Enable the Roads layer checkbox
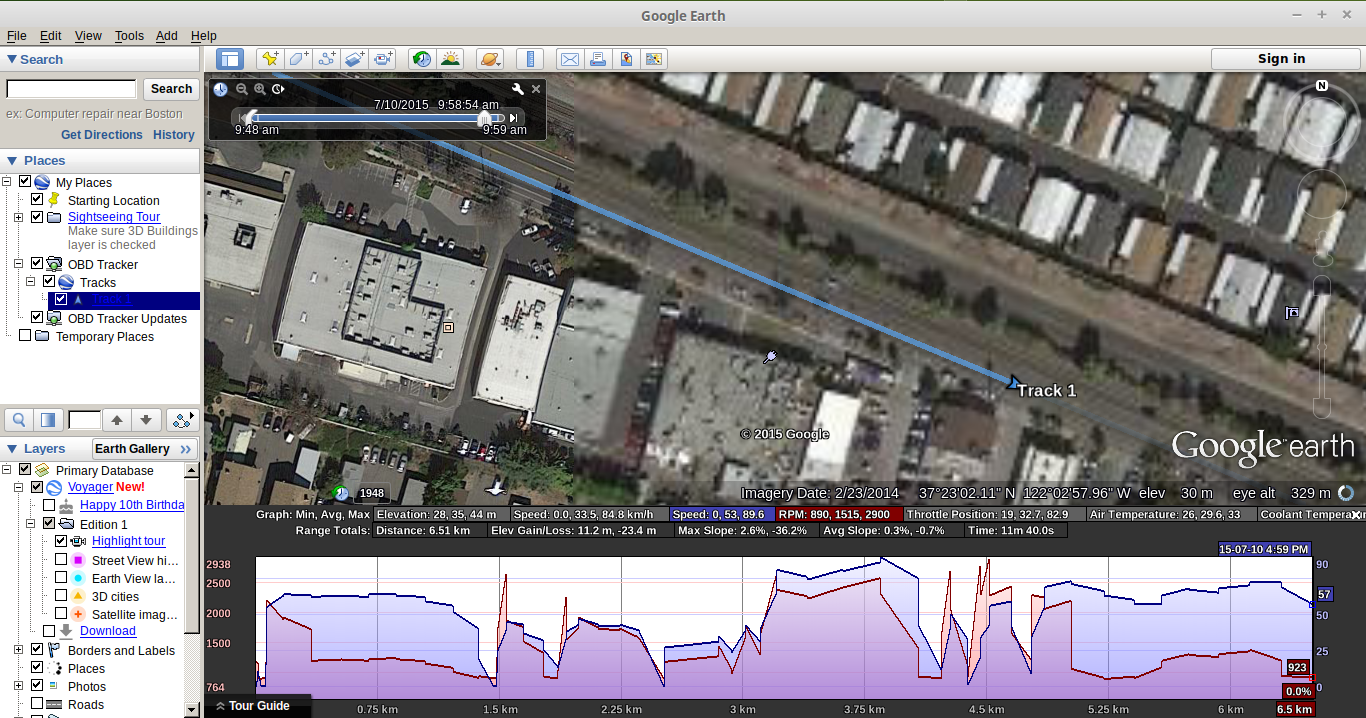The height and width of the screenshot is (718, 1366). 37,704
